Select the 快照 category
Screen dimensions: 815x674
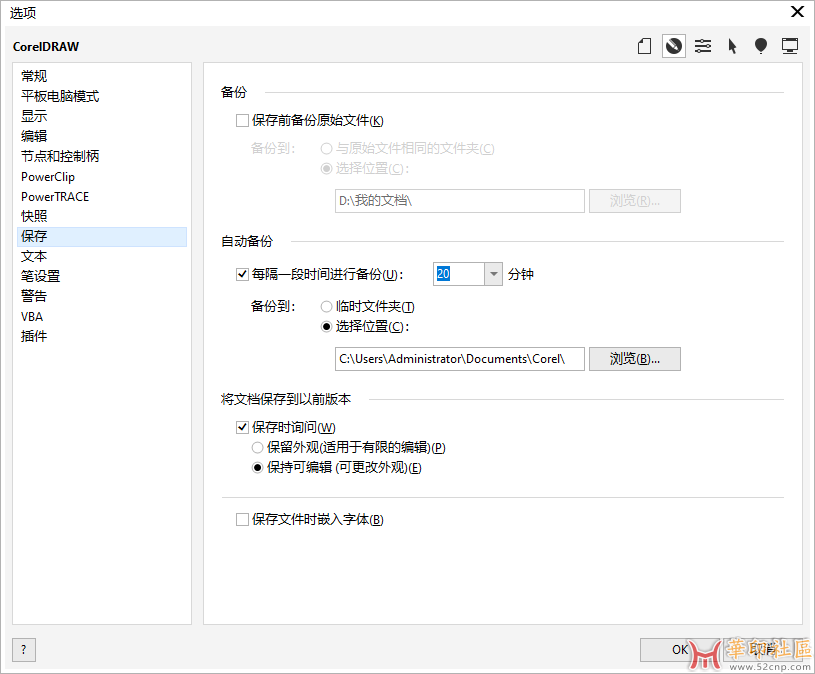[102, 216]
